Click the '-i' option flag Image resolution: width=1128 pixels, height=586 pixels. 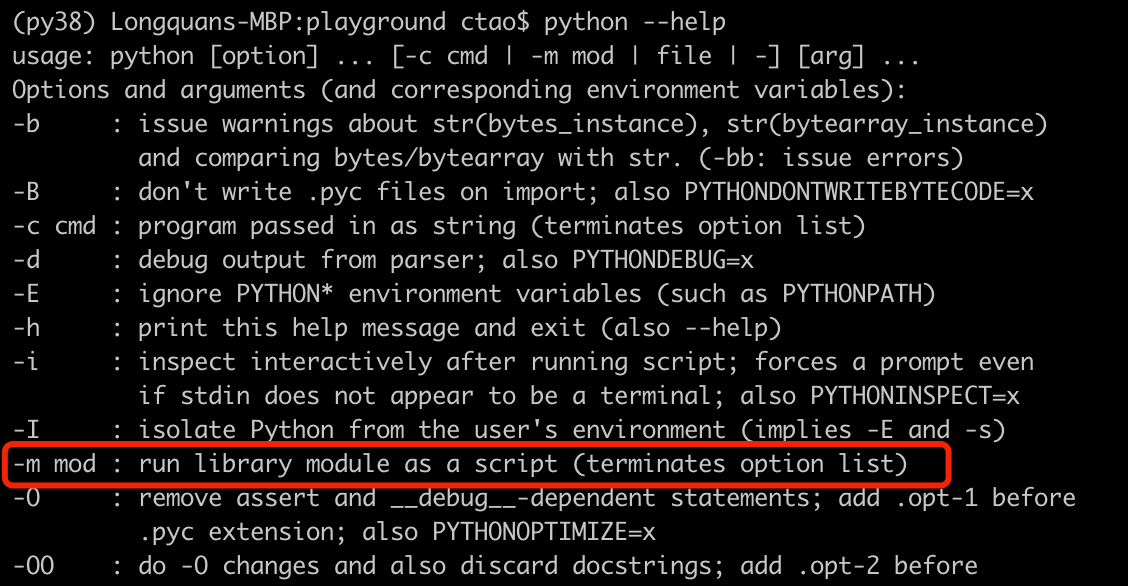pyautogui.click(x=26, y=362)
